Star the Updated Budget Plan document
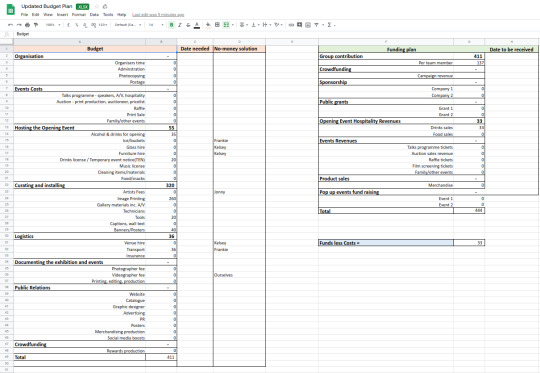This screenshot has height=373, width=540. click(97, 7)
